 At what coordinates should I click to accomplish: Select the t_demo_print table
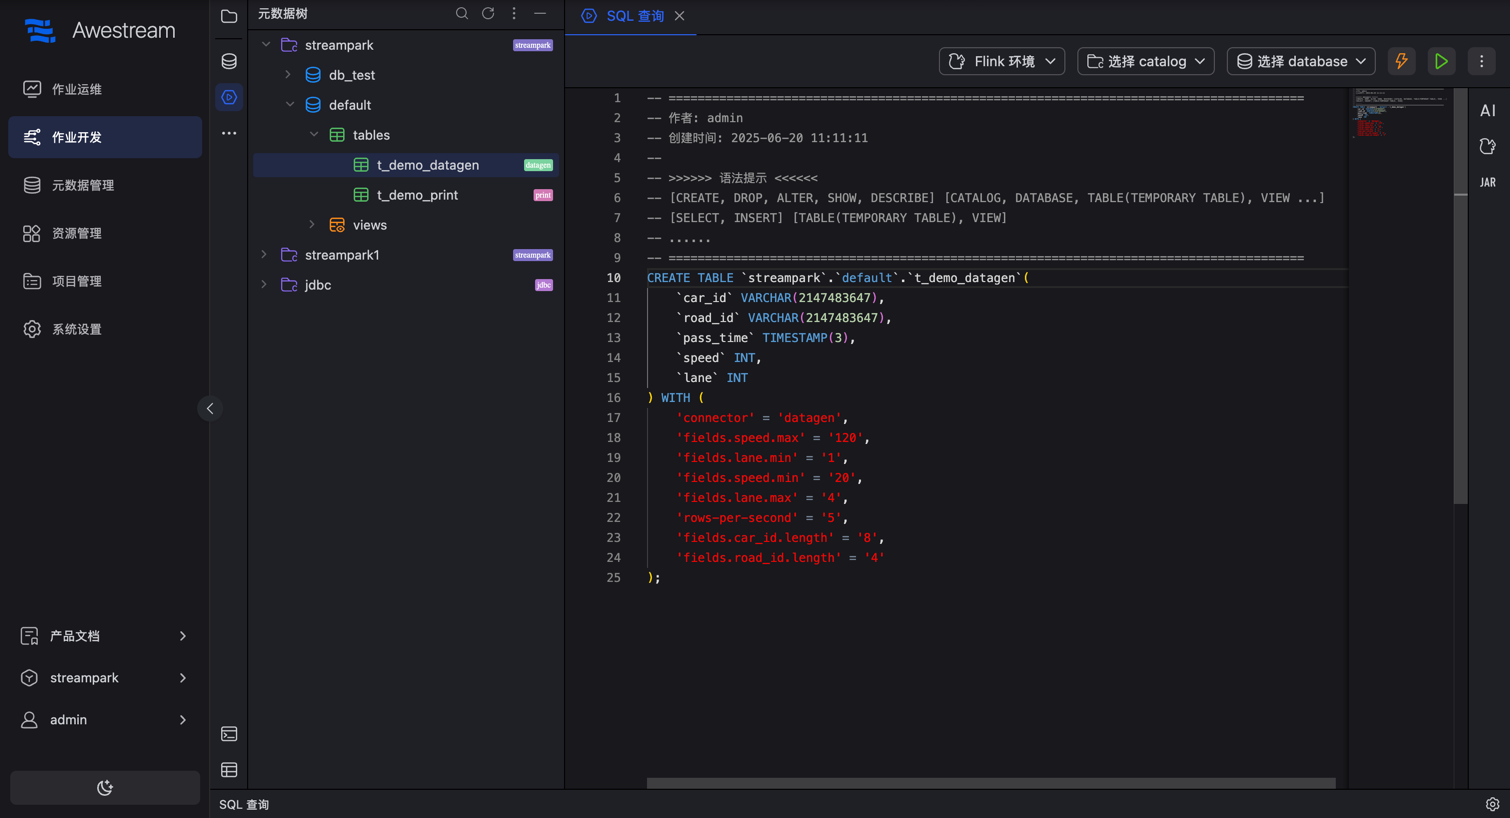[x=417, y=195]
